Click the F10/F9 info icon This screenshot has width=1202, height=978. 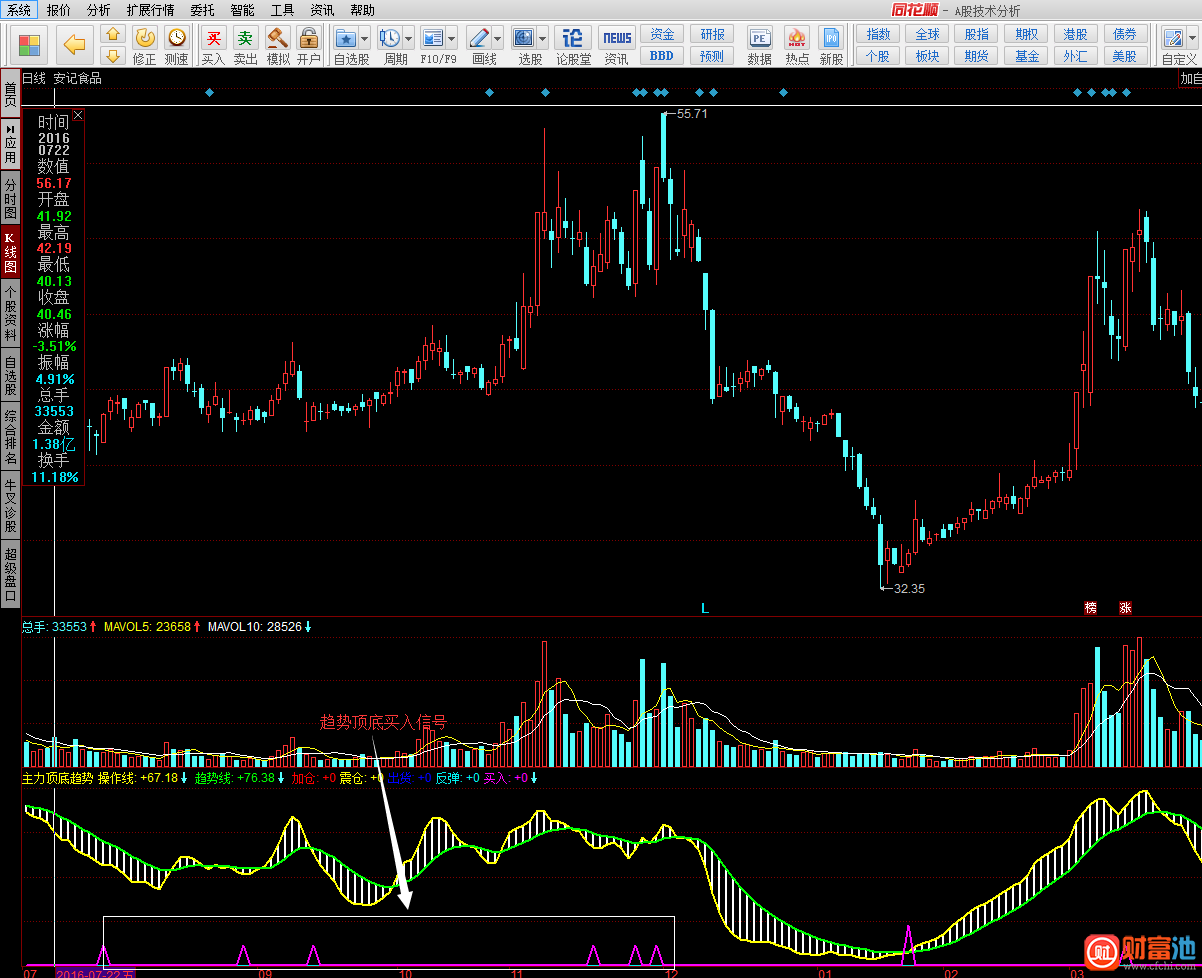[433, 38]
